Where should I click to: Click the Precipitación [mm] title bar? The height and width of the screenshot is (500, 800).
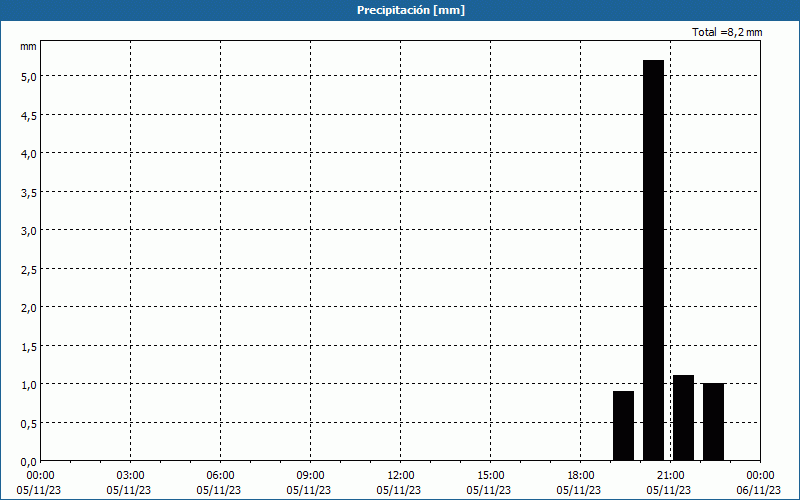pos(400,10)
